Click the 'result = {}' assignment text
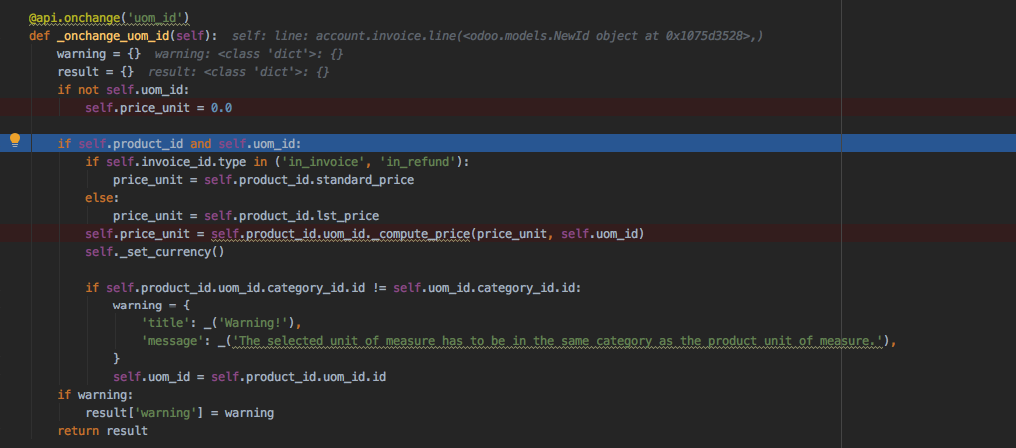 95,71
